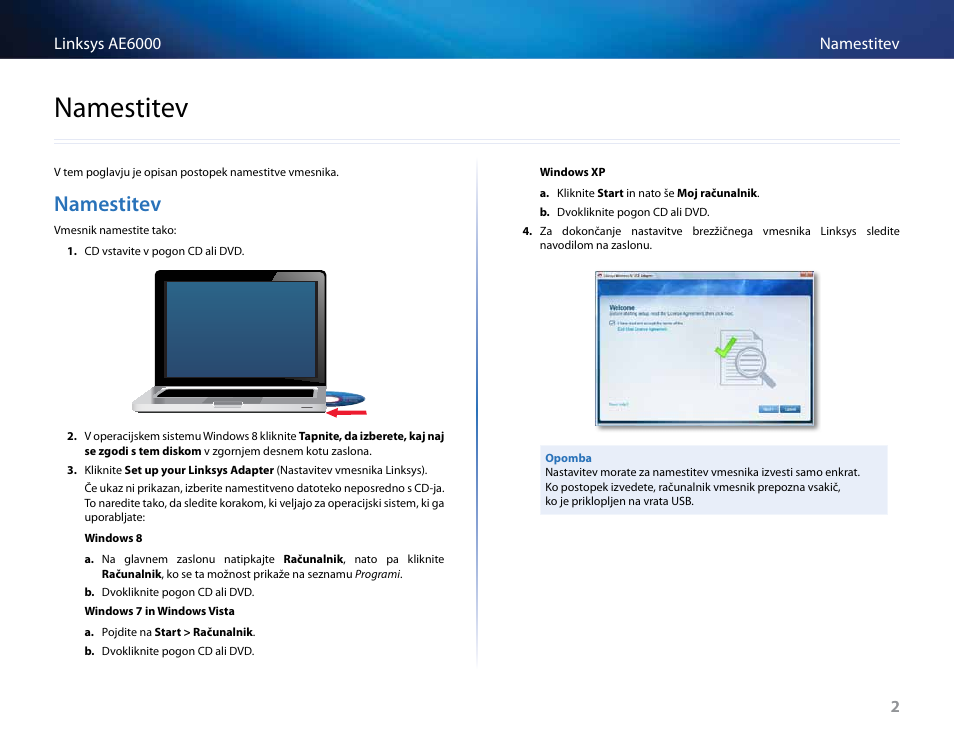Click 'Dvokliknite pogon CD ali DVD' under Windows 7
Screen dimensions: 954x738
tap(178, 651)
